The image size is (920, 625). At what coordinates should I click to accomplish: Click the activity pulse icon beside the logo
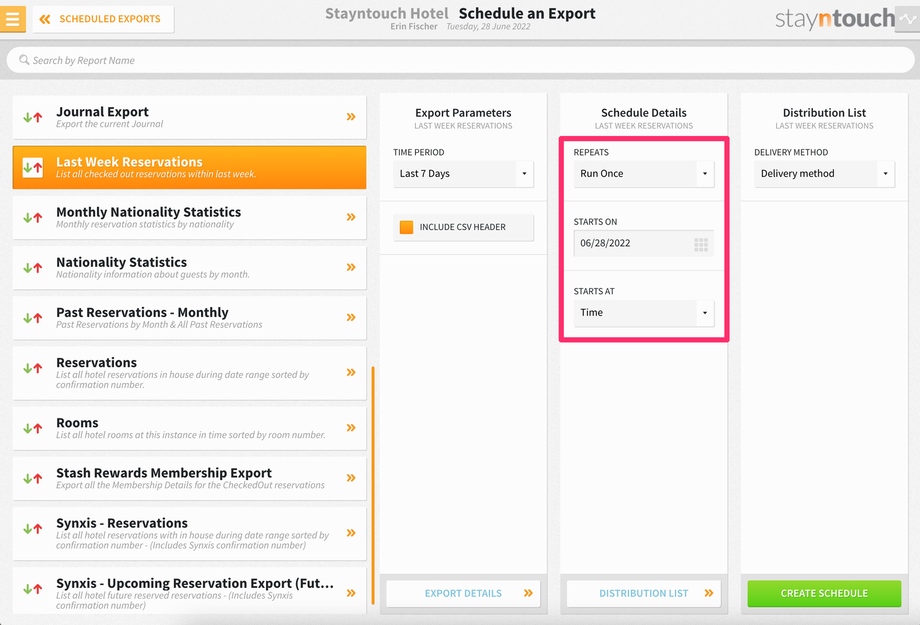pyautogui.click(x=908, y=19)
